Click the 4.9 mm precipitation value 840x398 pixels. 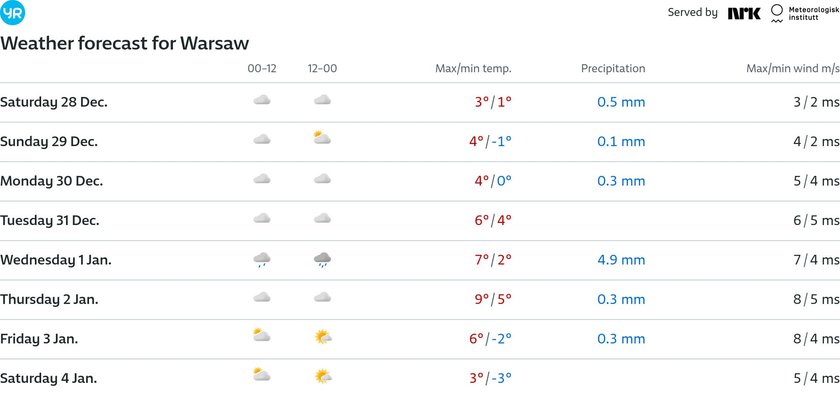pyautogui.click(x=621, y=260)
